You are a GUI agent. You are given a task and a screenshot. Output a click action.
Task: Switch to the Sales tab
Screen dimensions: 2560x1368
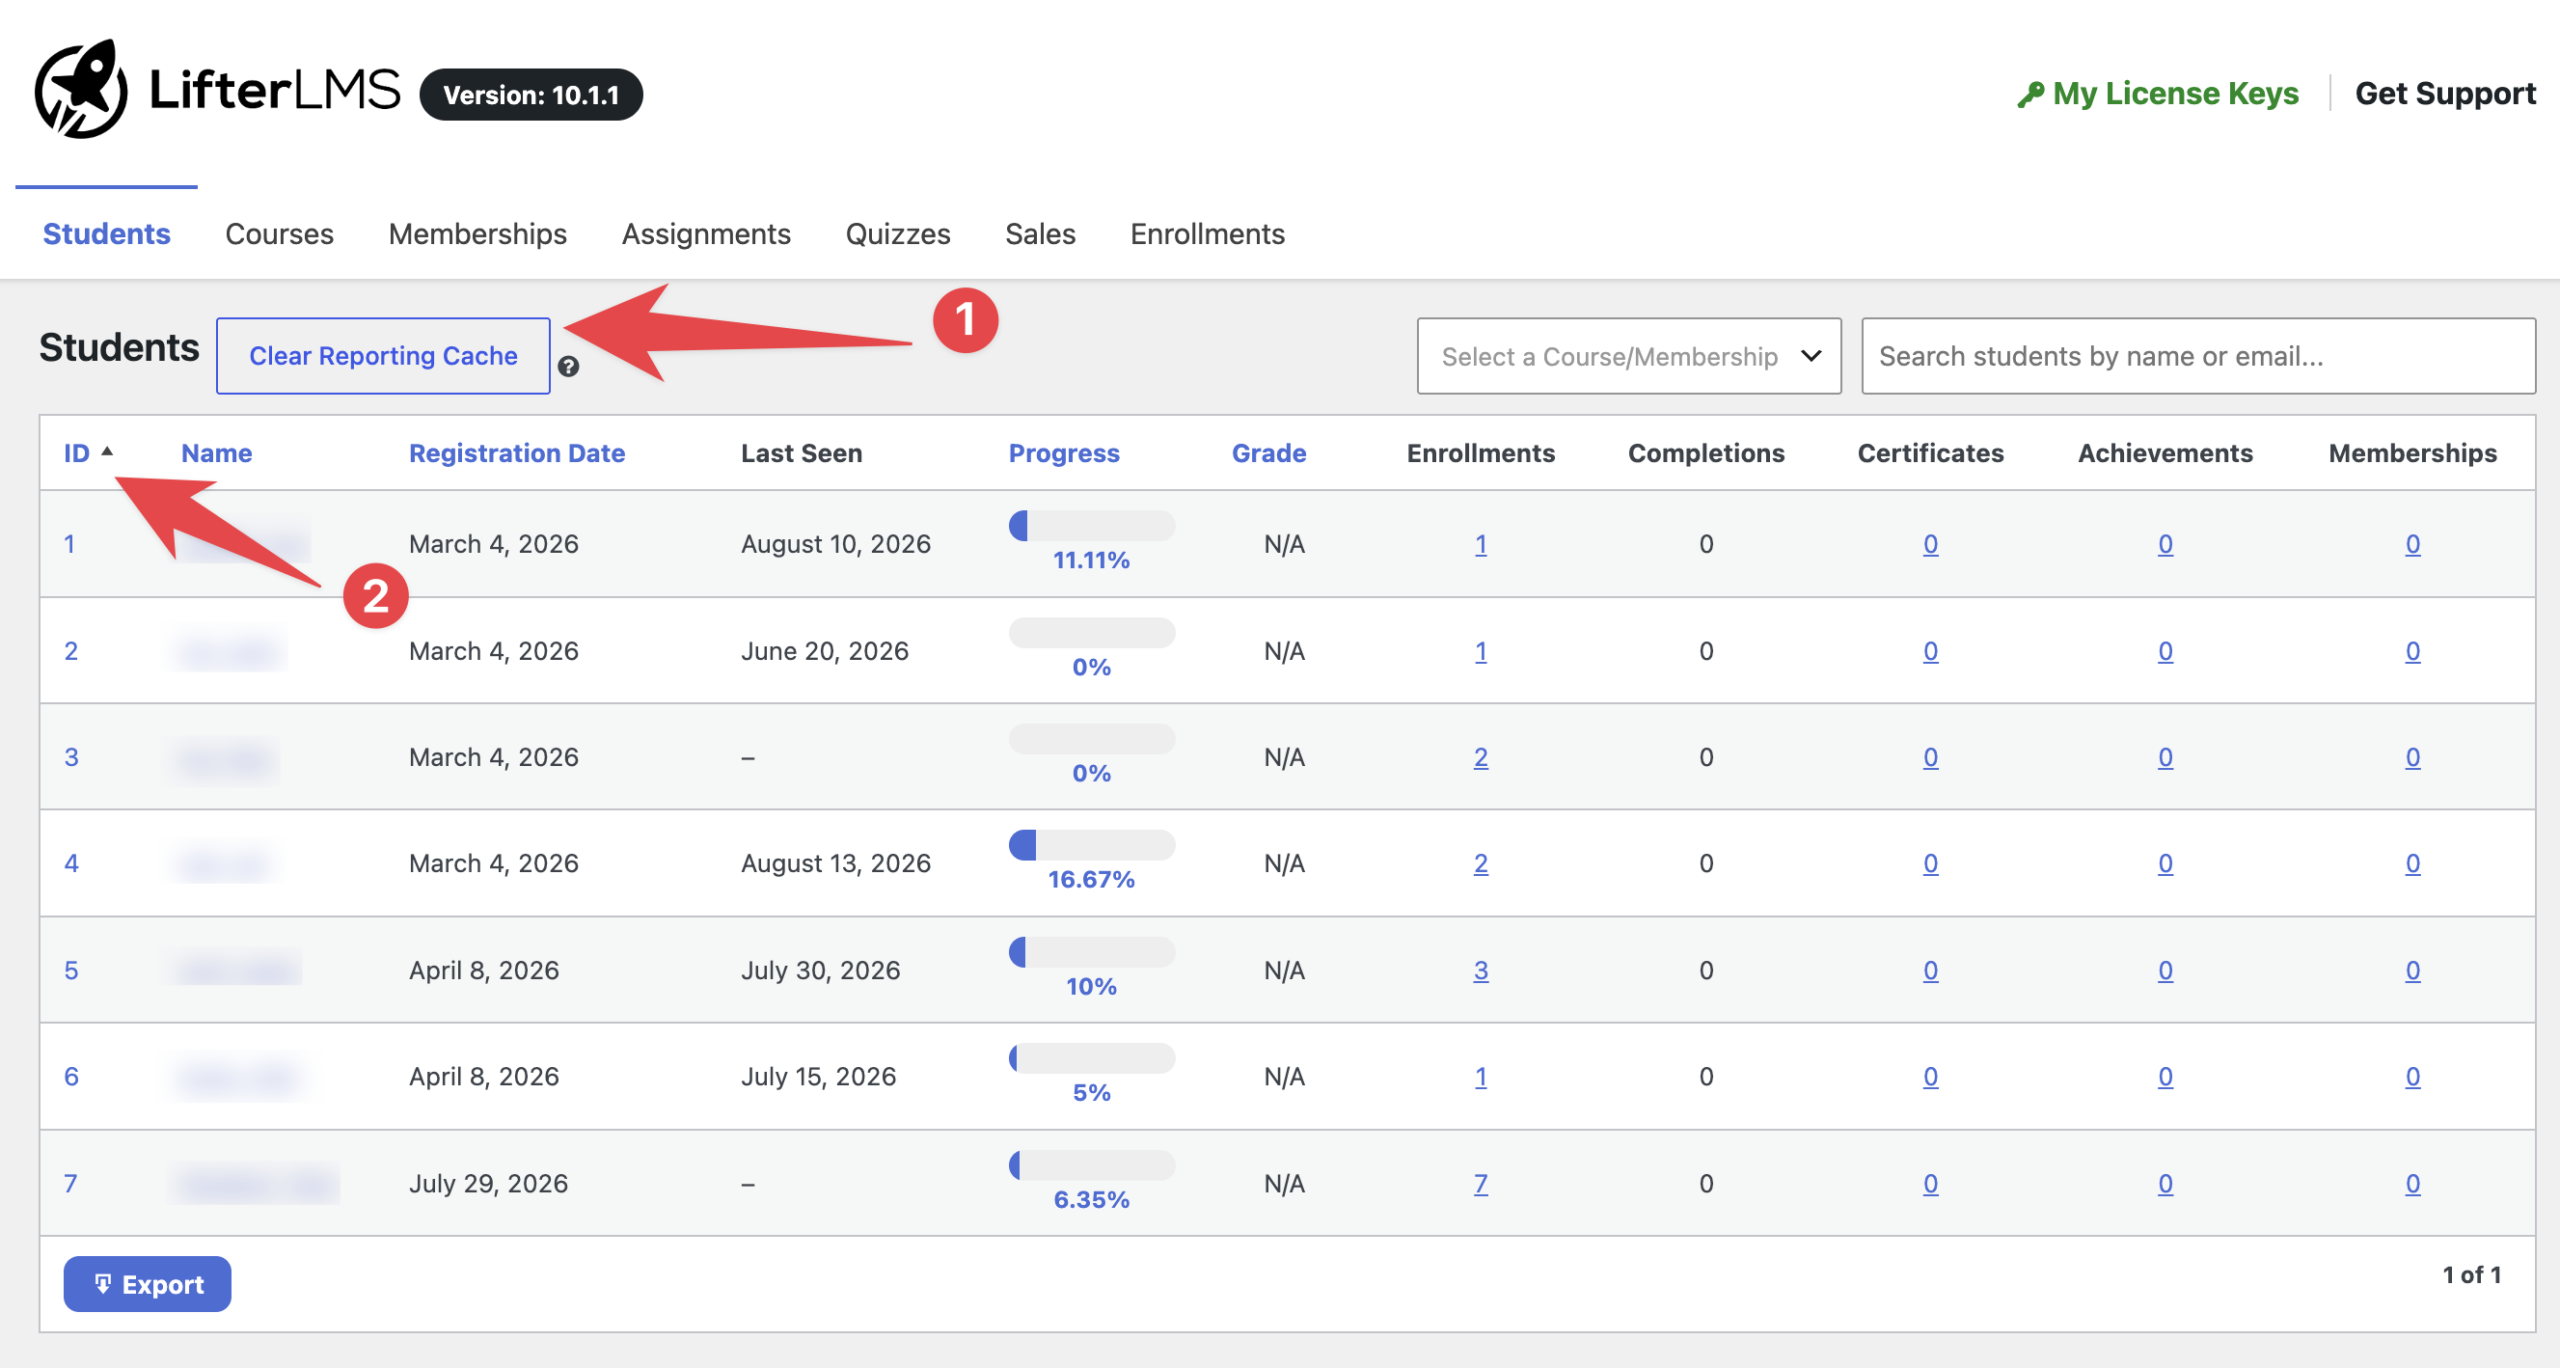(x=1040, y=233)
